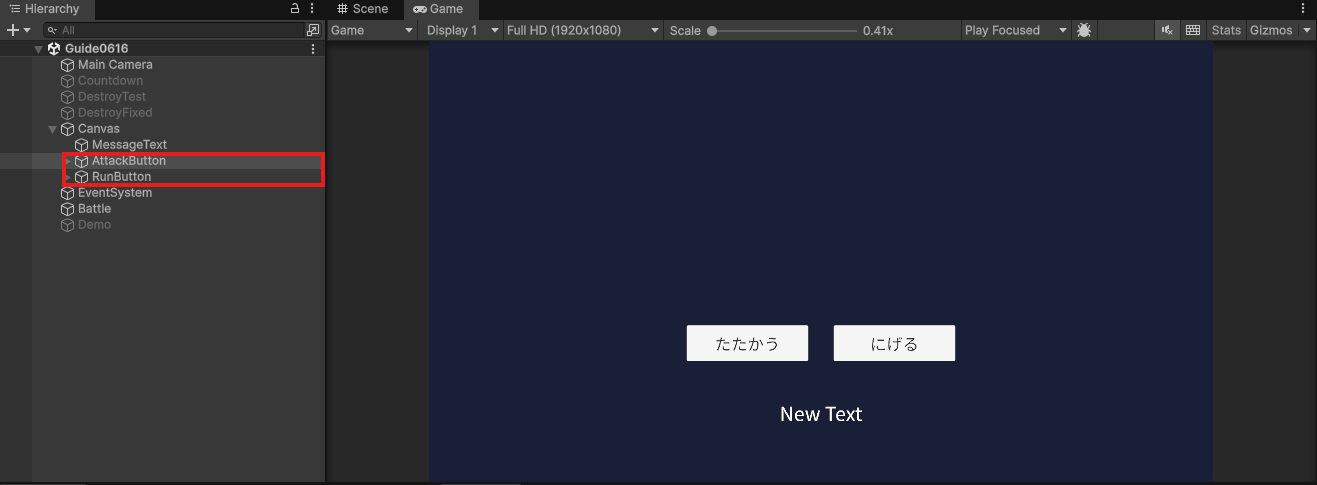Select the disabled Countdown object
Screen dimensions: 1317x485
tap(110, 81)
